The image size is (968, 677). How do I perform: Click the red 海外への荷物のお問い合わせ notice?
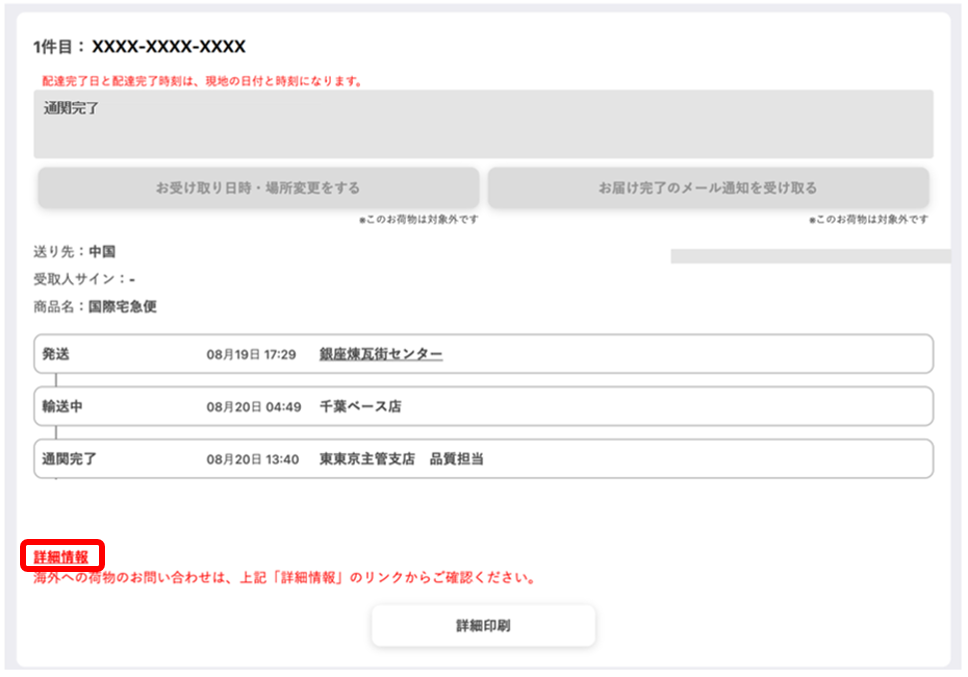(284, 578)
